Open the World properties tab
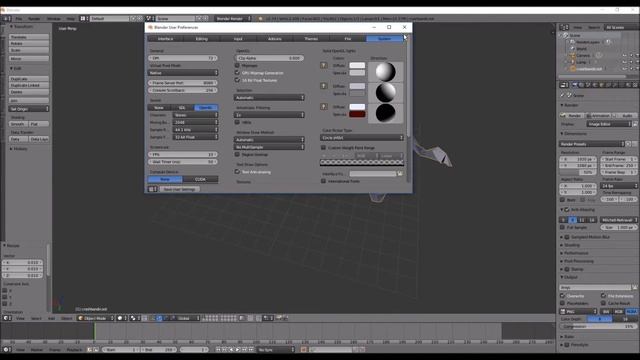The image size is (640, 360). (x=595, y=85)
